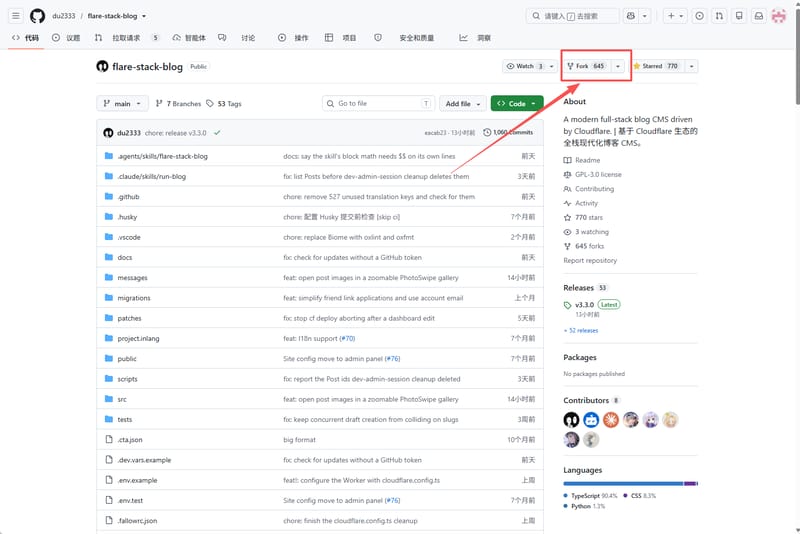Image resolution: width=800 pixels, height=534 pixels.
Task: Click the folder icon beside docs
Action: pos(109,257)
